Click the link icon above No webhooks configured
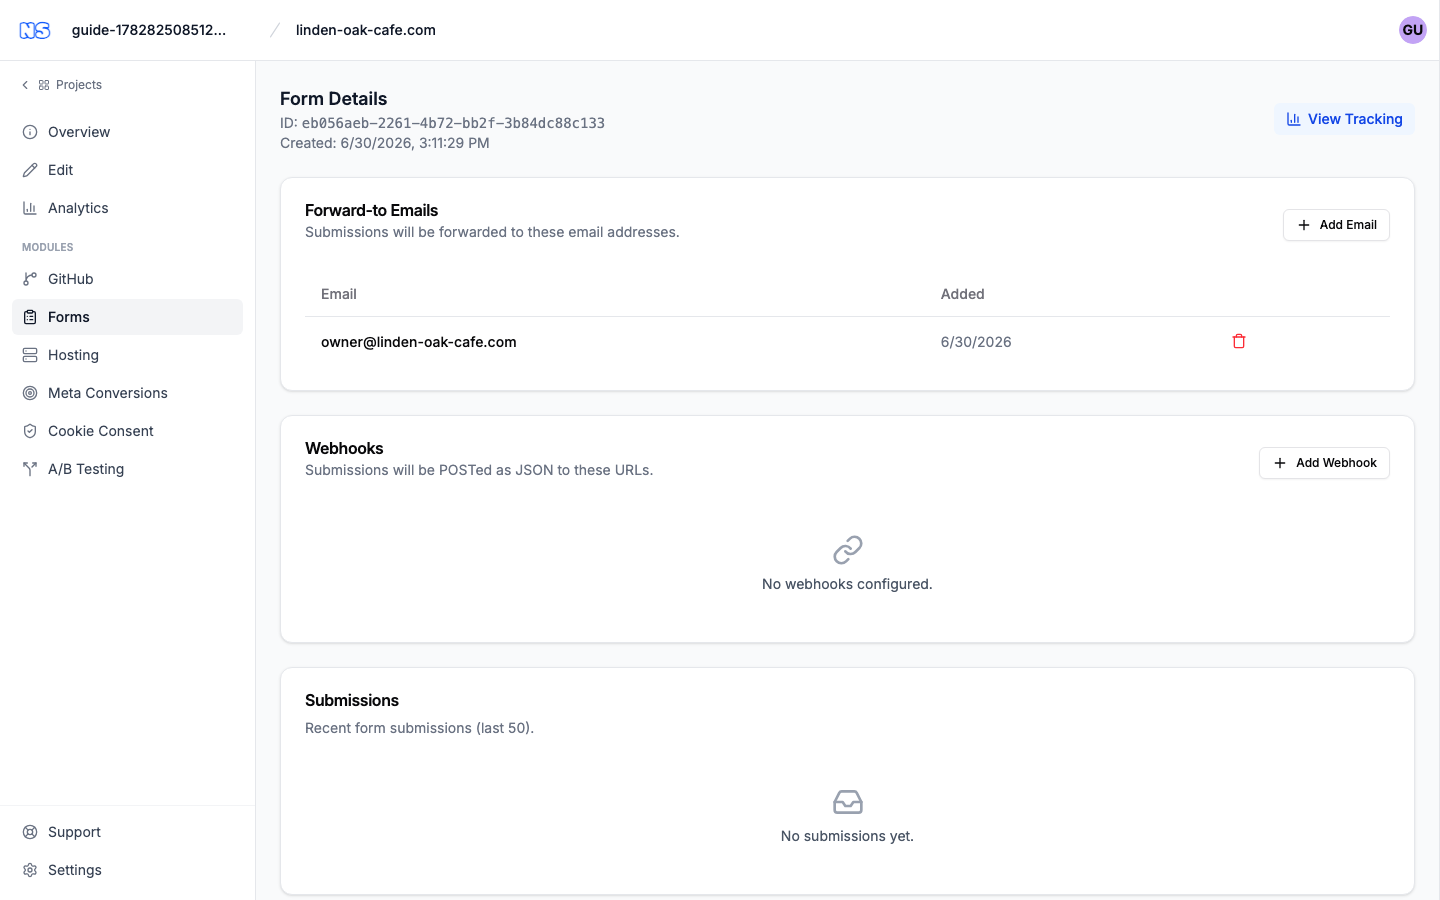 coord(848,550)
